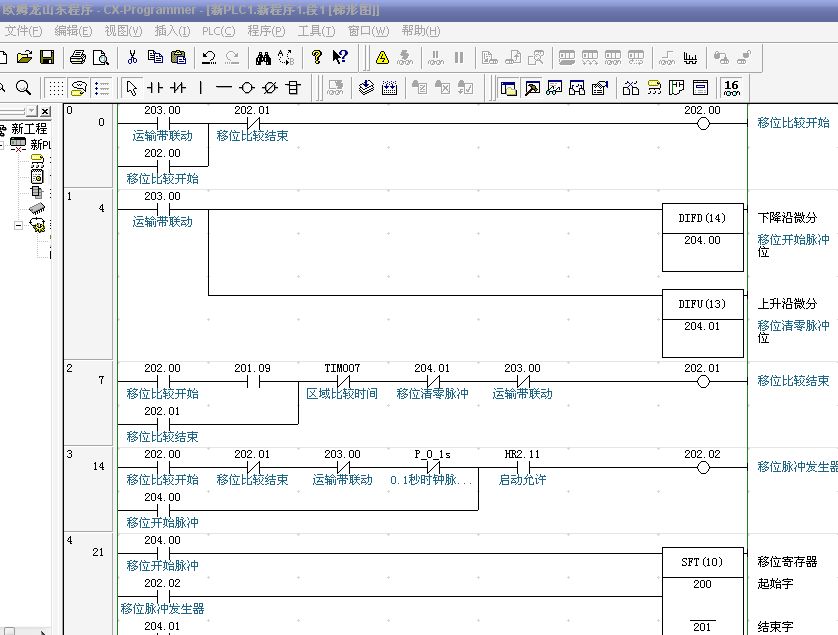Click the Save floppy disk icon
The image size is (838, 635).
tap(46, 58)
